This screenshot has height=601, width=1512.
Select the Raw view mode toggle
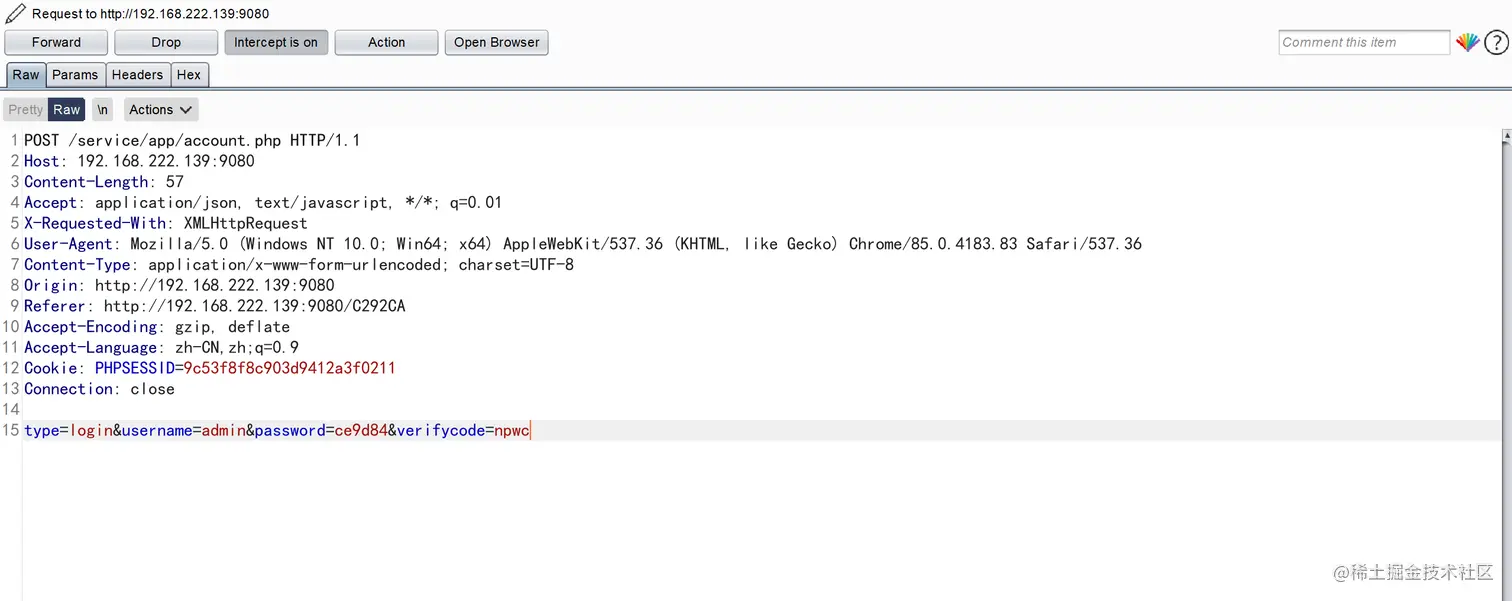click(x=67, y=110)
